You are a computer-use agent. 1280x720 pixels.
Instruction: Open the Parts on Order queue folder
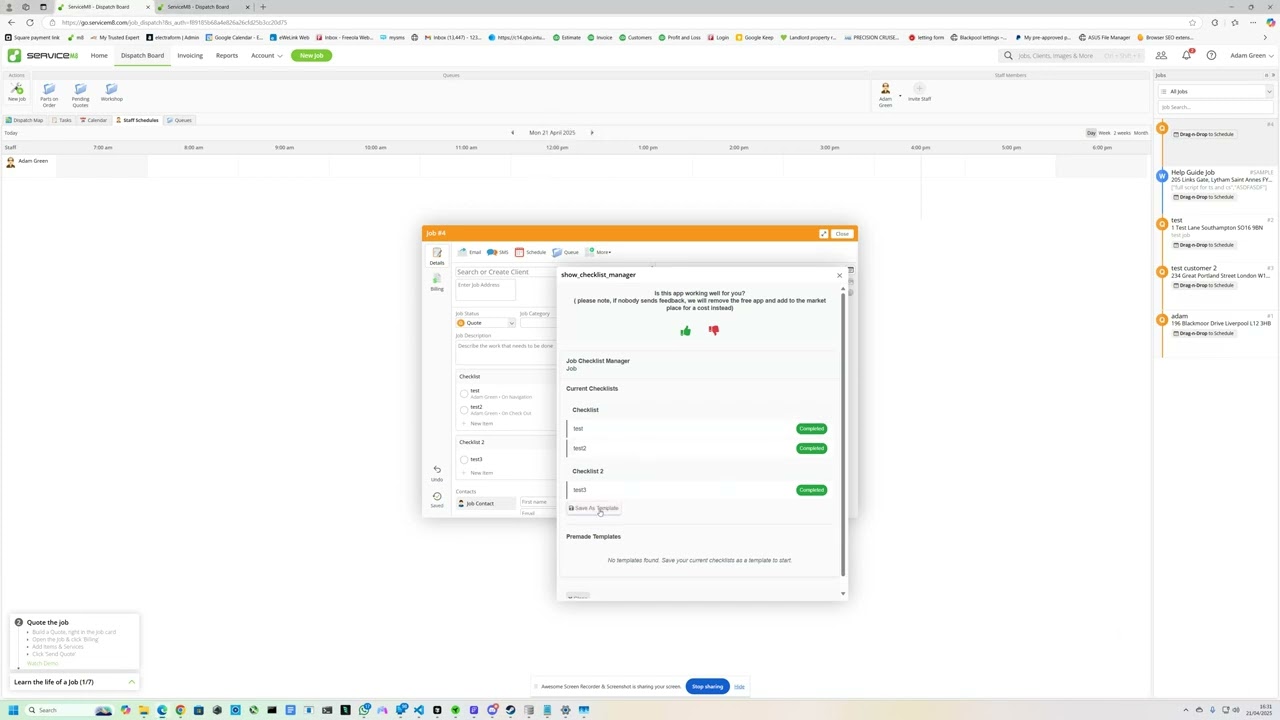(x=49, y=89)
